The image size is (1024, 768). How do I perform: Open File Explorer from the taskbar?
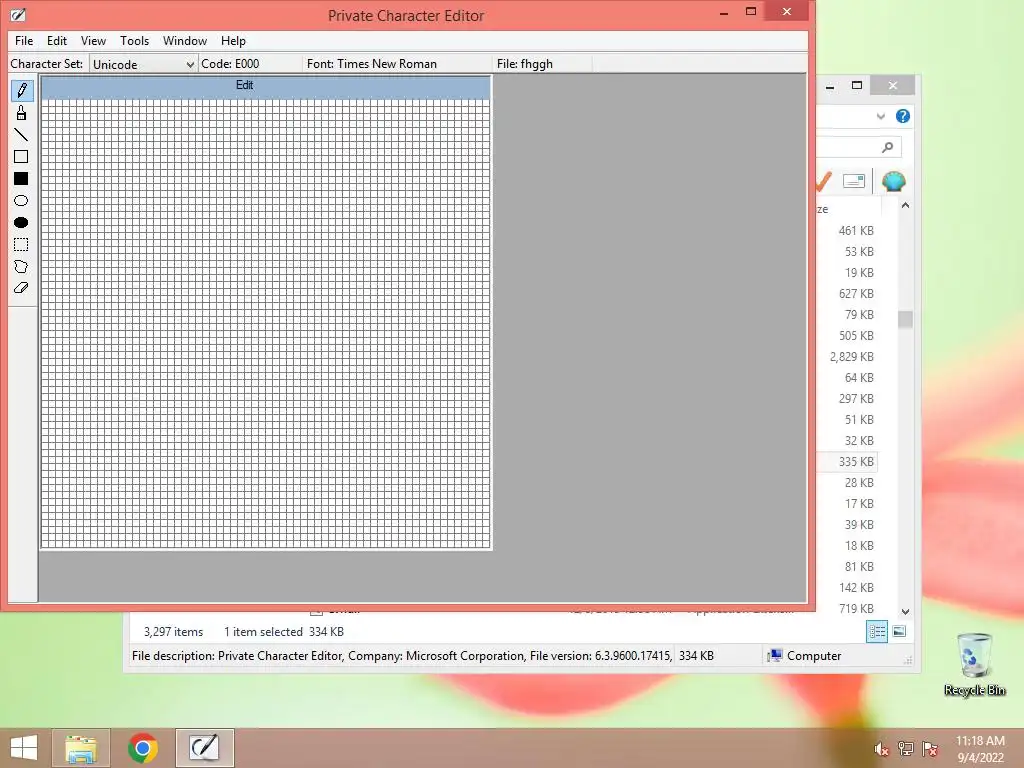coord(80,748)
